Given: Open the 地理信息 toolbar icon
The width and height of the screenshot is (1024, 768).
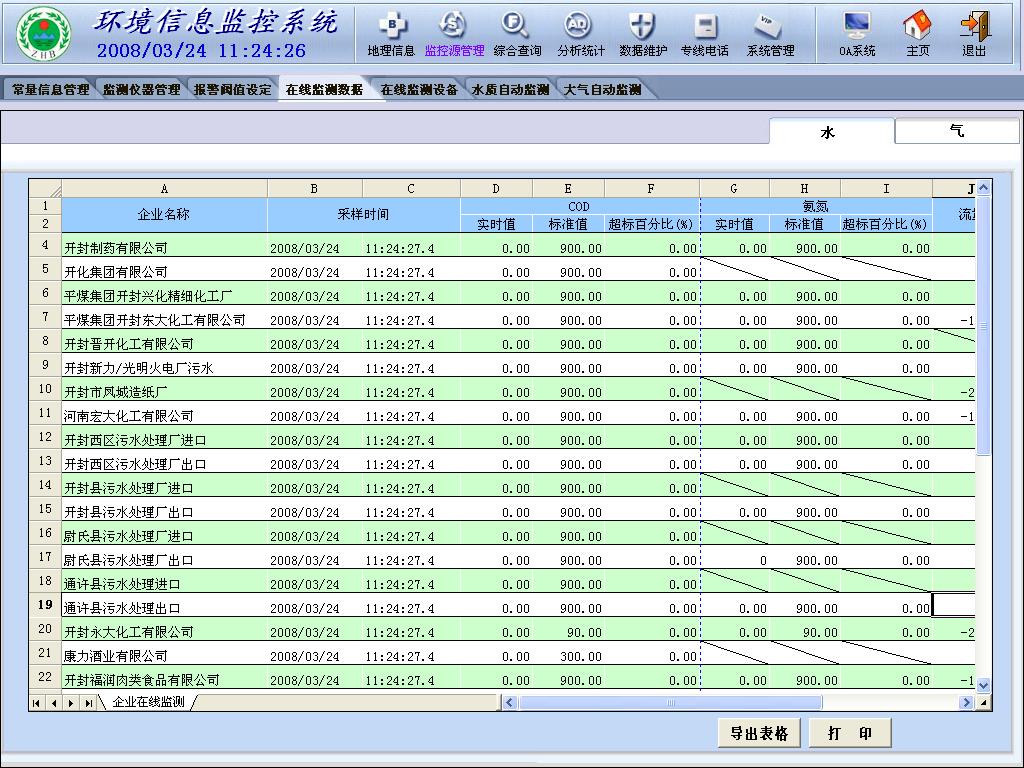Looking at the screenshot, I should point(391,34).
